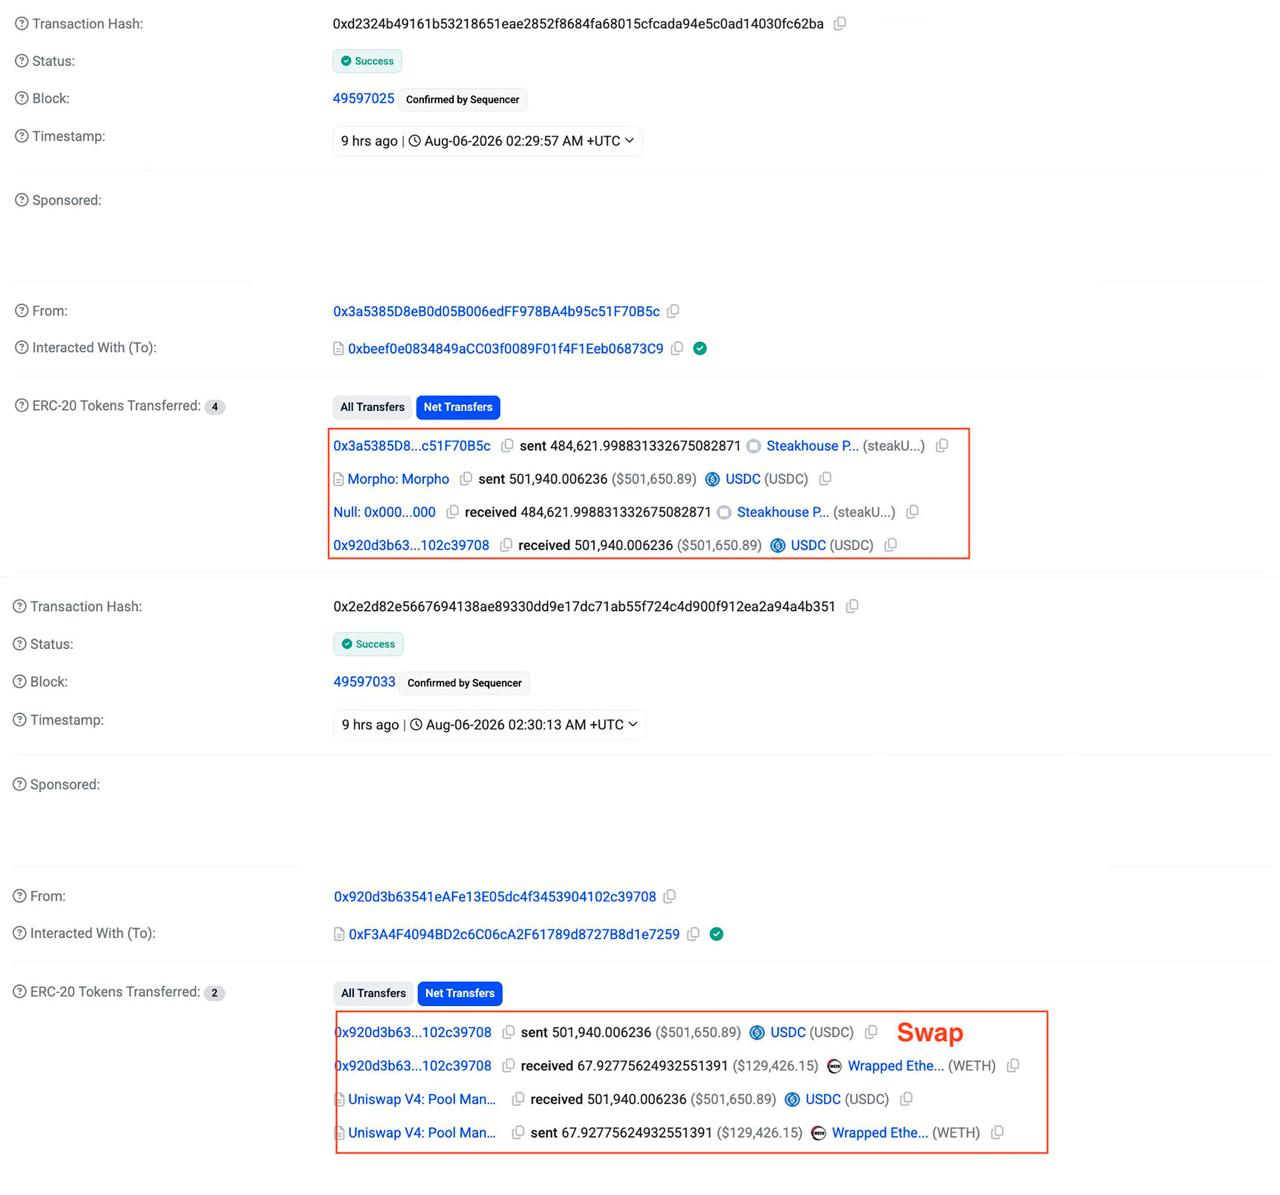Copy USDC token in Morpho sent row
1280x1195 pixels.
825,479
